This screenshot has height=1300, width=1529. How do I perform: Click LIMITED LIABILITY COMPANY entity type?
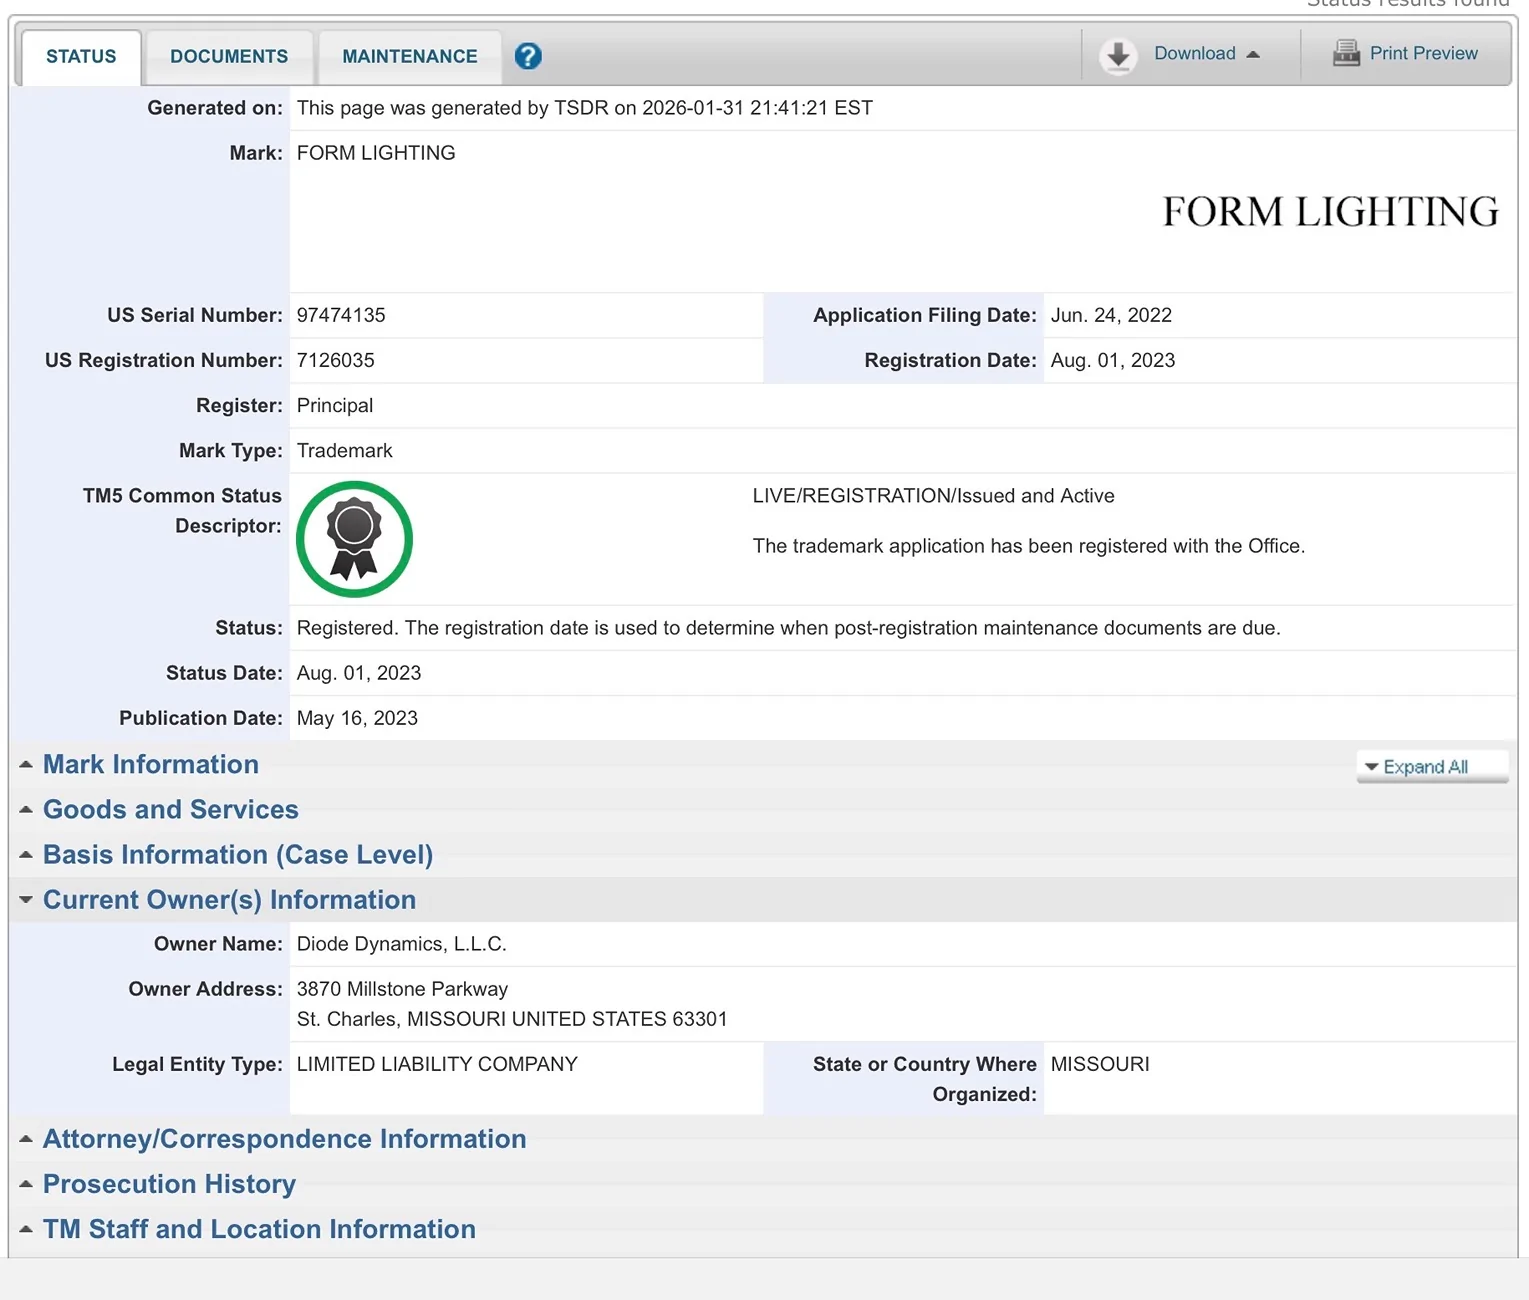pos(437,1064)
